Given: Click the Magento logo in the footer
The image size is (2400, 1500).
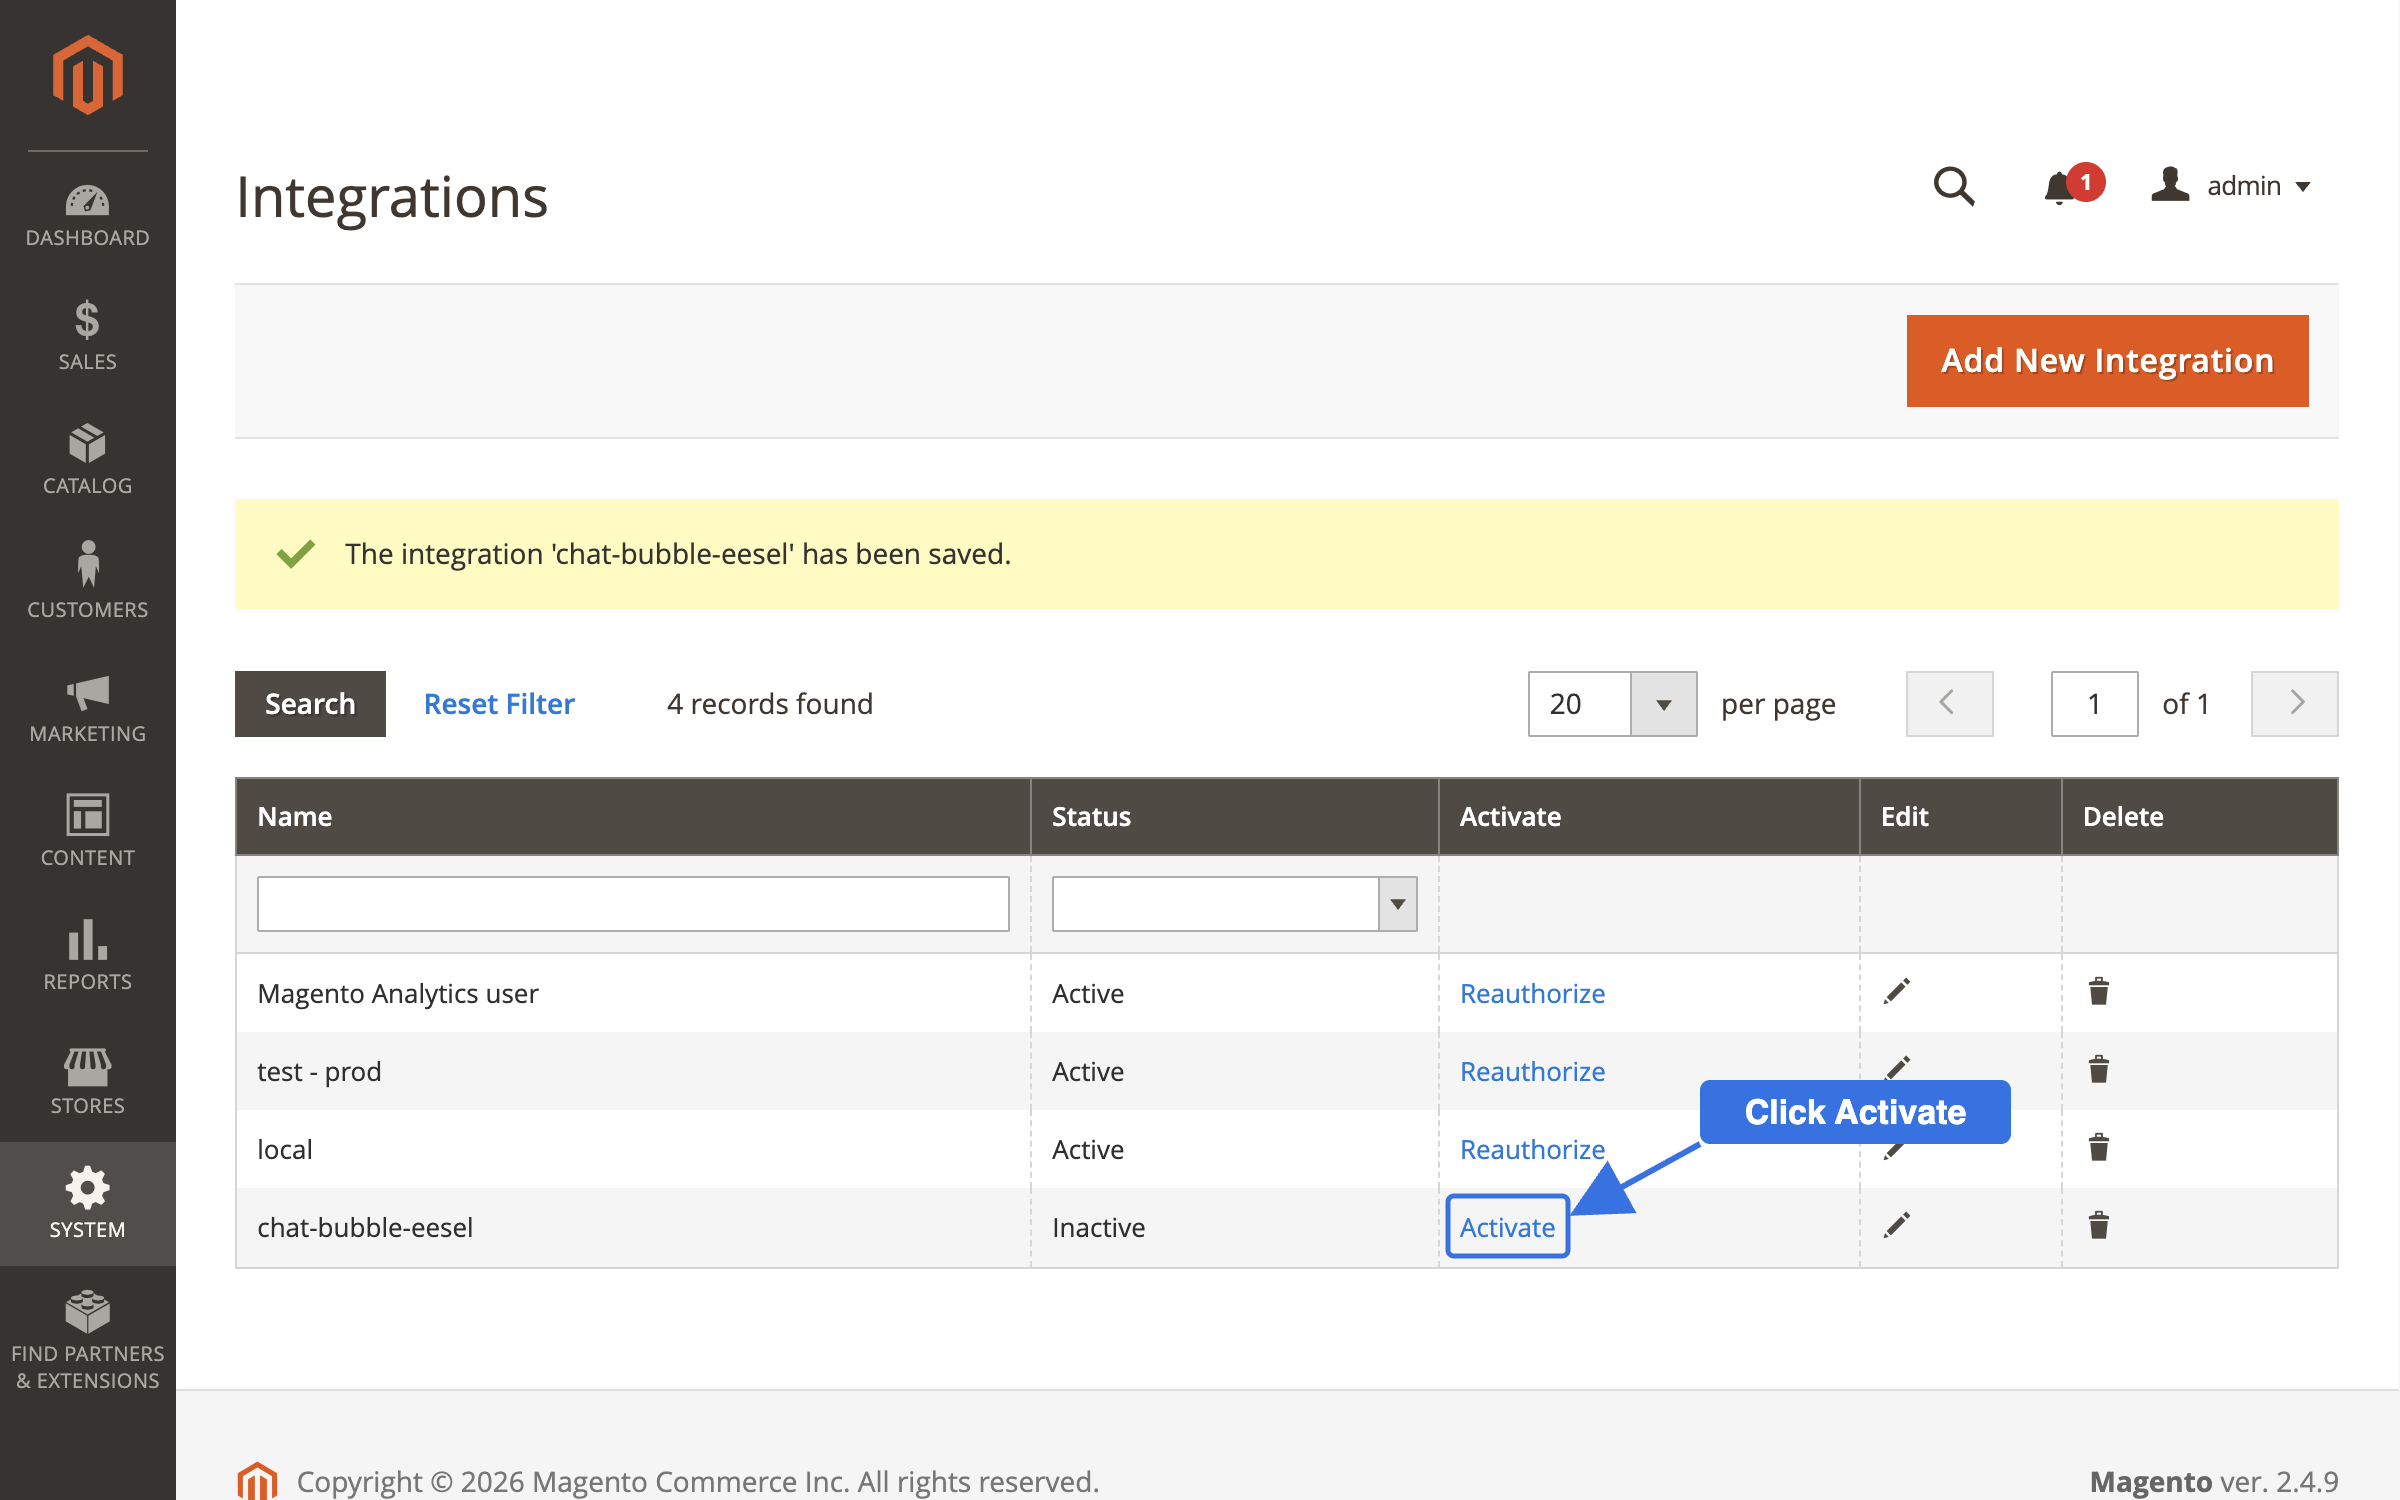Looking at the screenshot, I should [257, 1481].
